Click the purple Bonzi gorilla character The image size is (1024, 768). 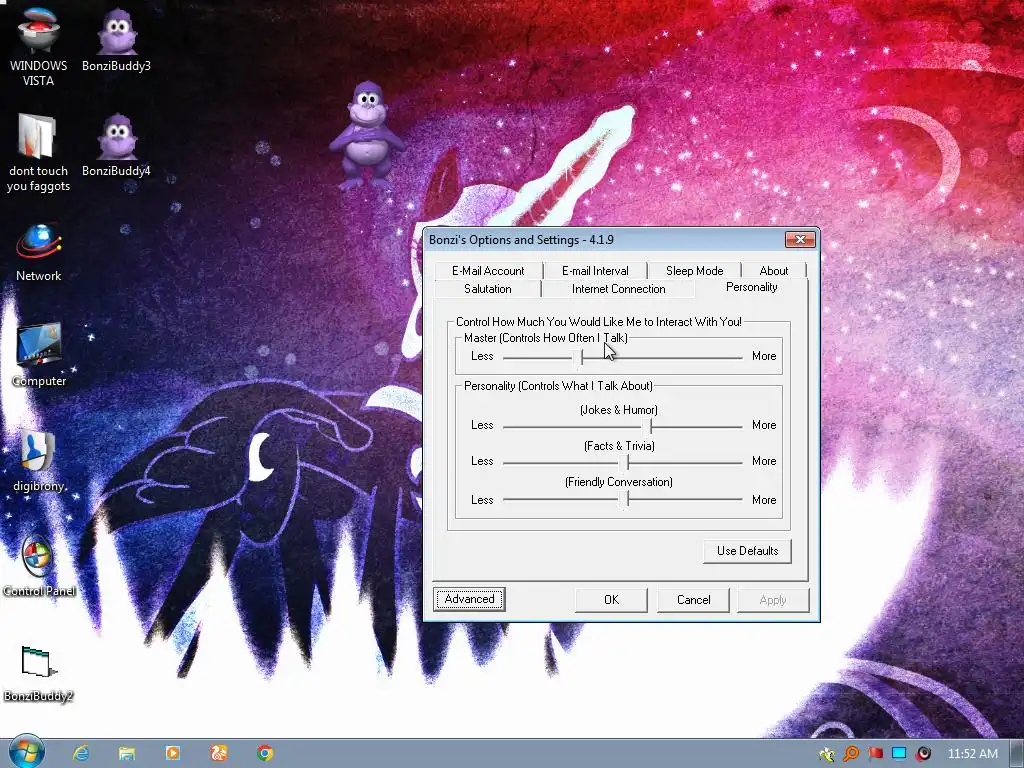pos(366,135)
